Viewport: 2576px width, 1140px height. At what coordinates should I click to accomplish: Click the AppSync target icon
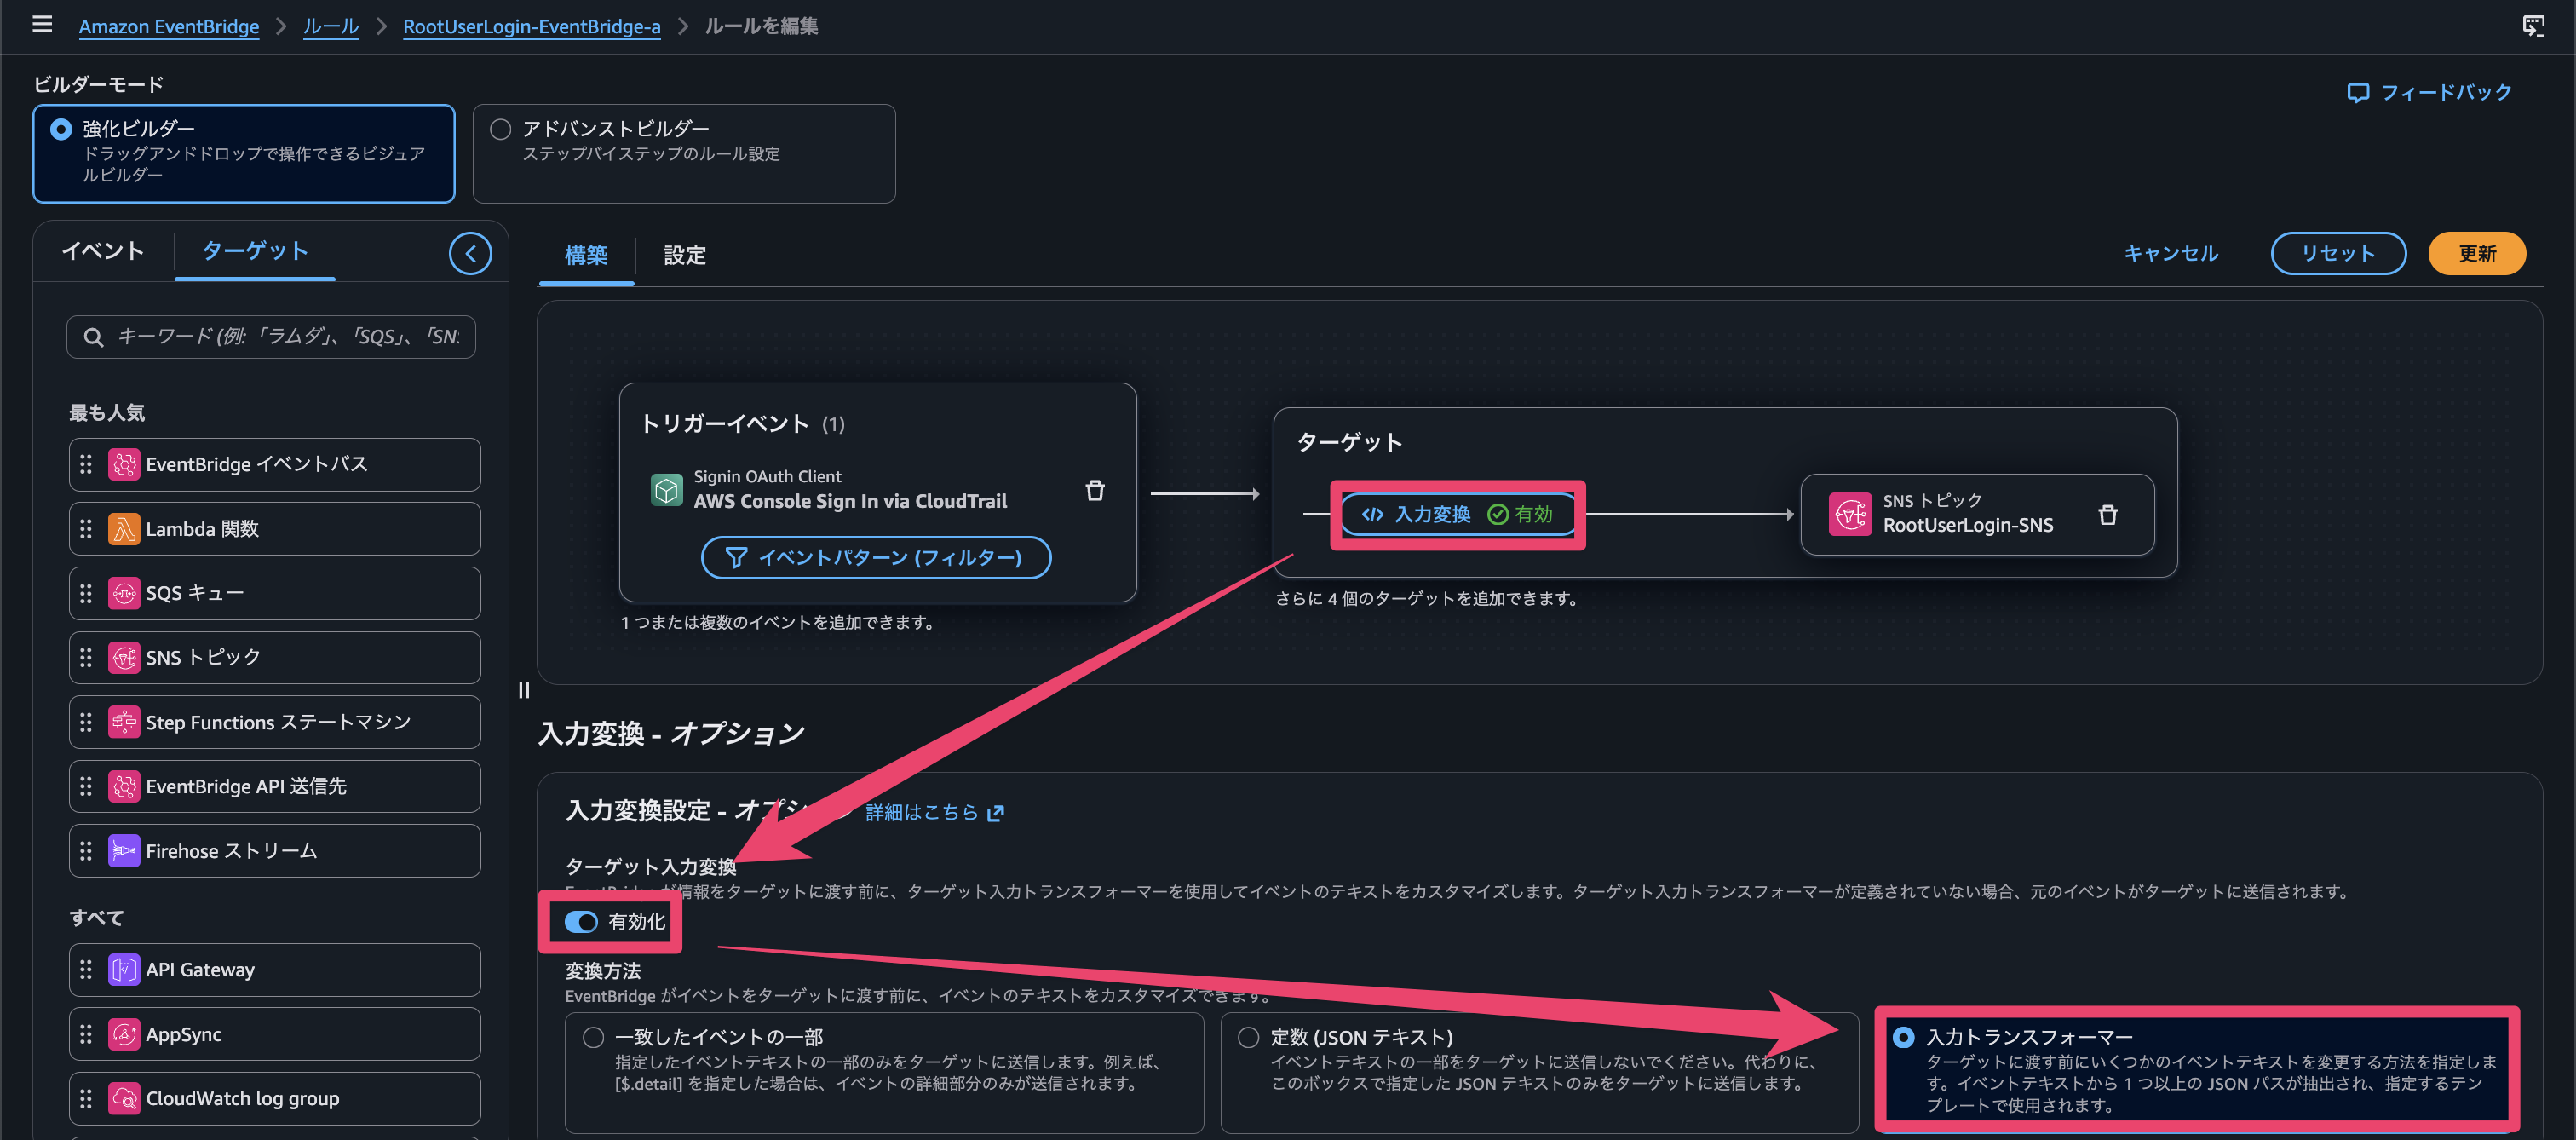coord(124,1034)
